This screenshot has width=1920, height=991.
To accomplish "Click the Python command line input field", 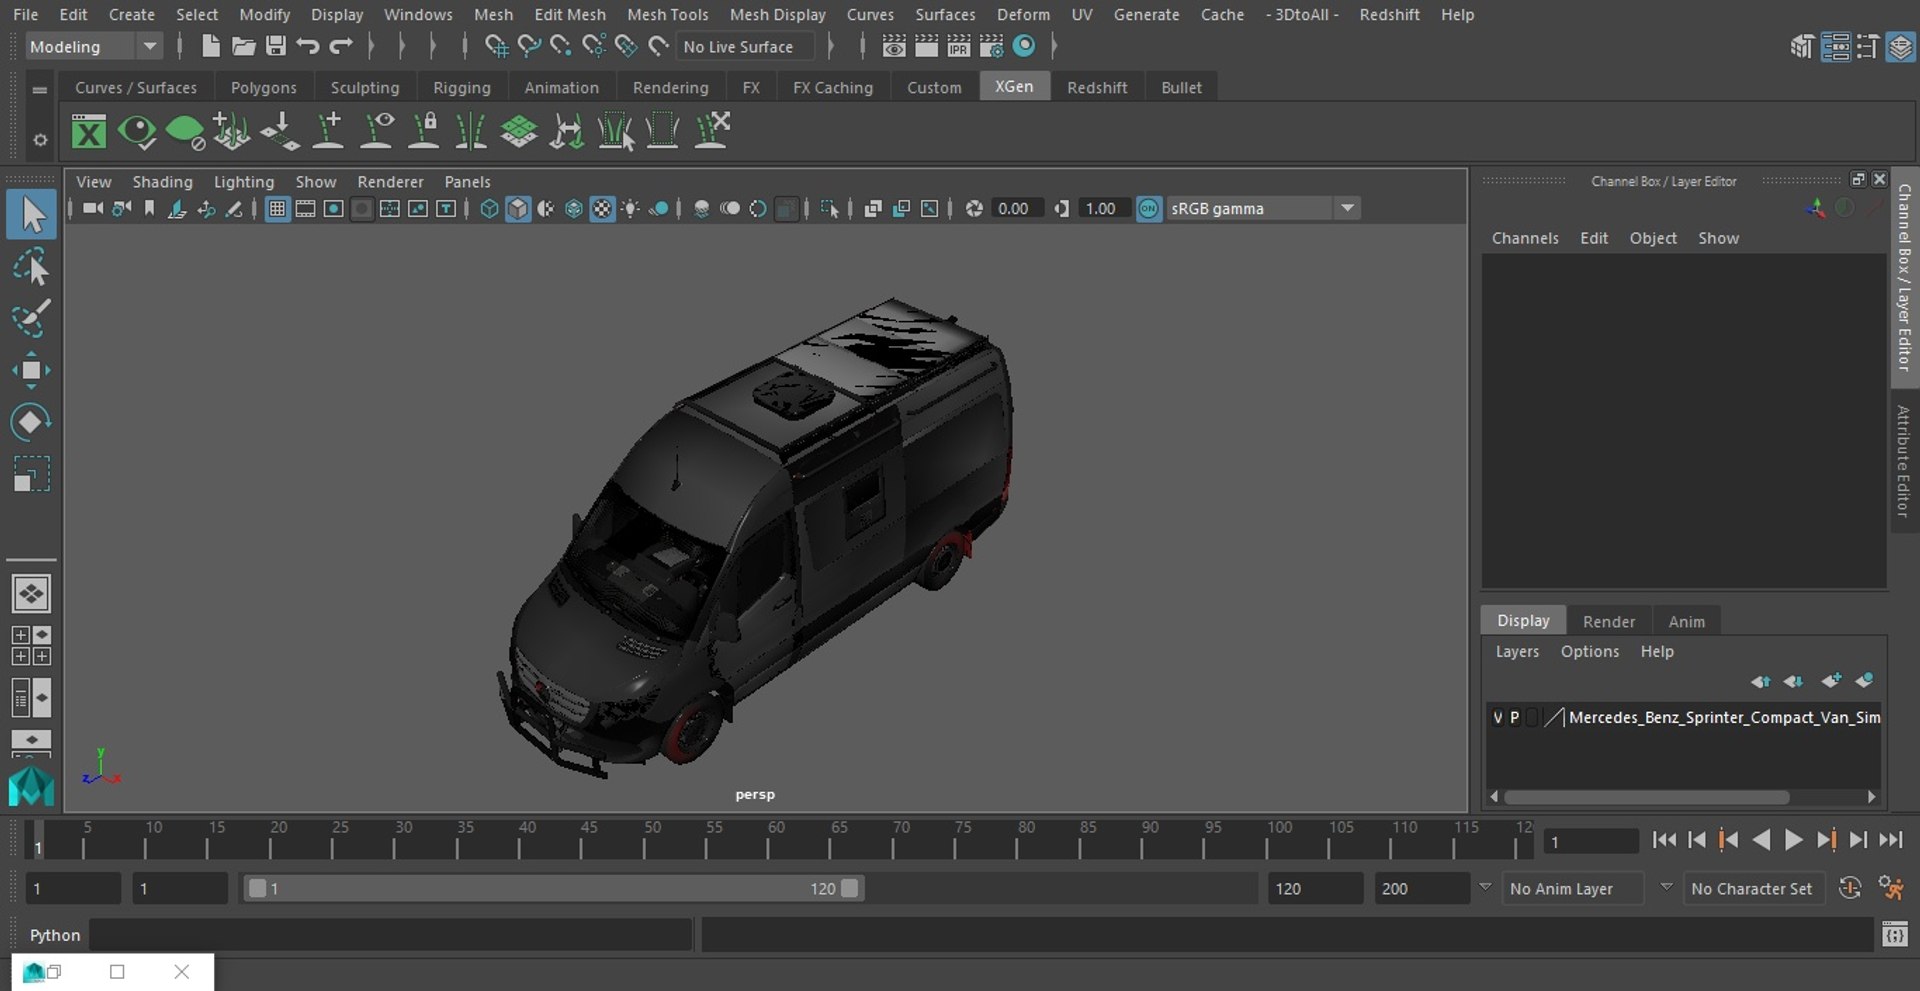I will 390,935.
